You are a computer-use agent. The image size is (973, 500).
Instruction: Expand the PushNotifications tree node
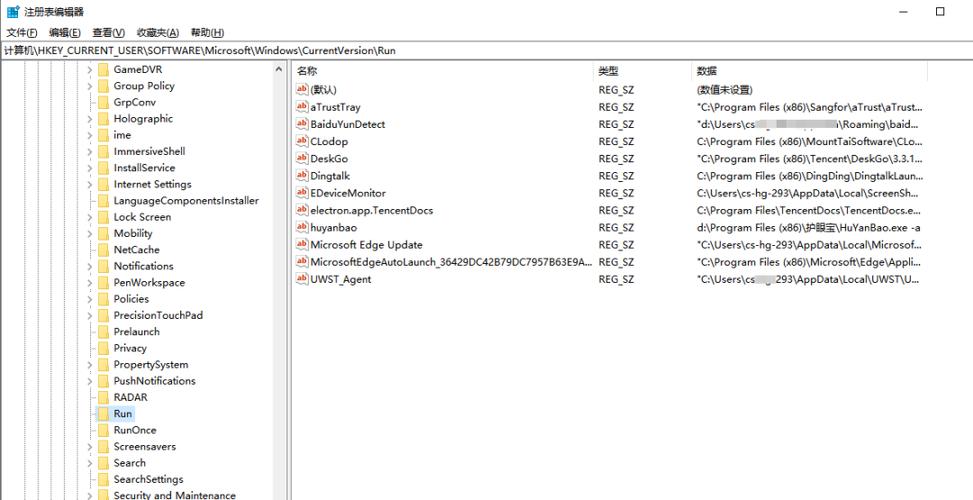click(x=89, y=381)
